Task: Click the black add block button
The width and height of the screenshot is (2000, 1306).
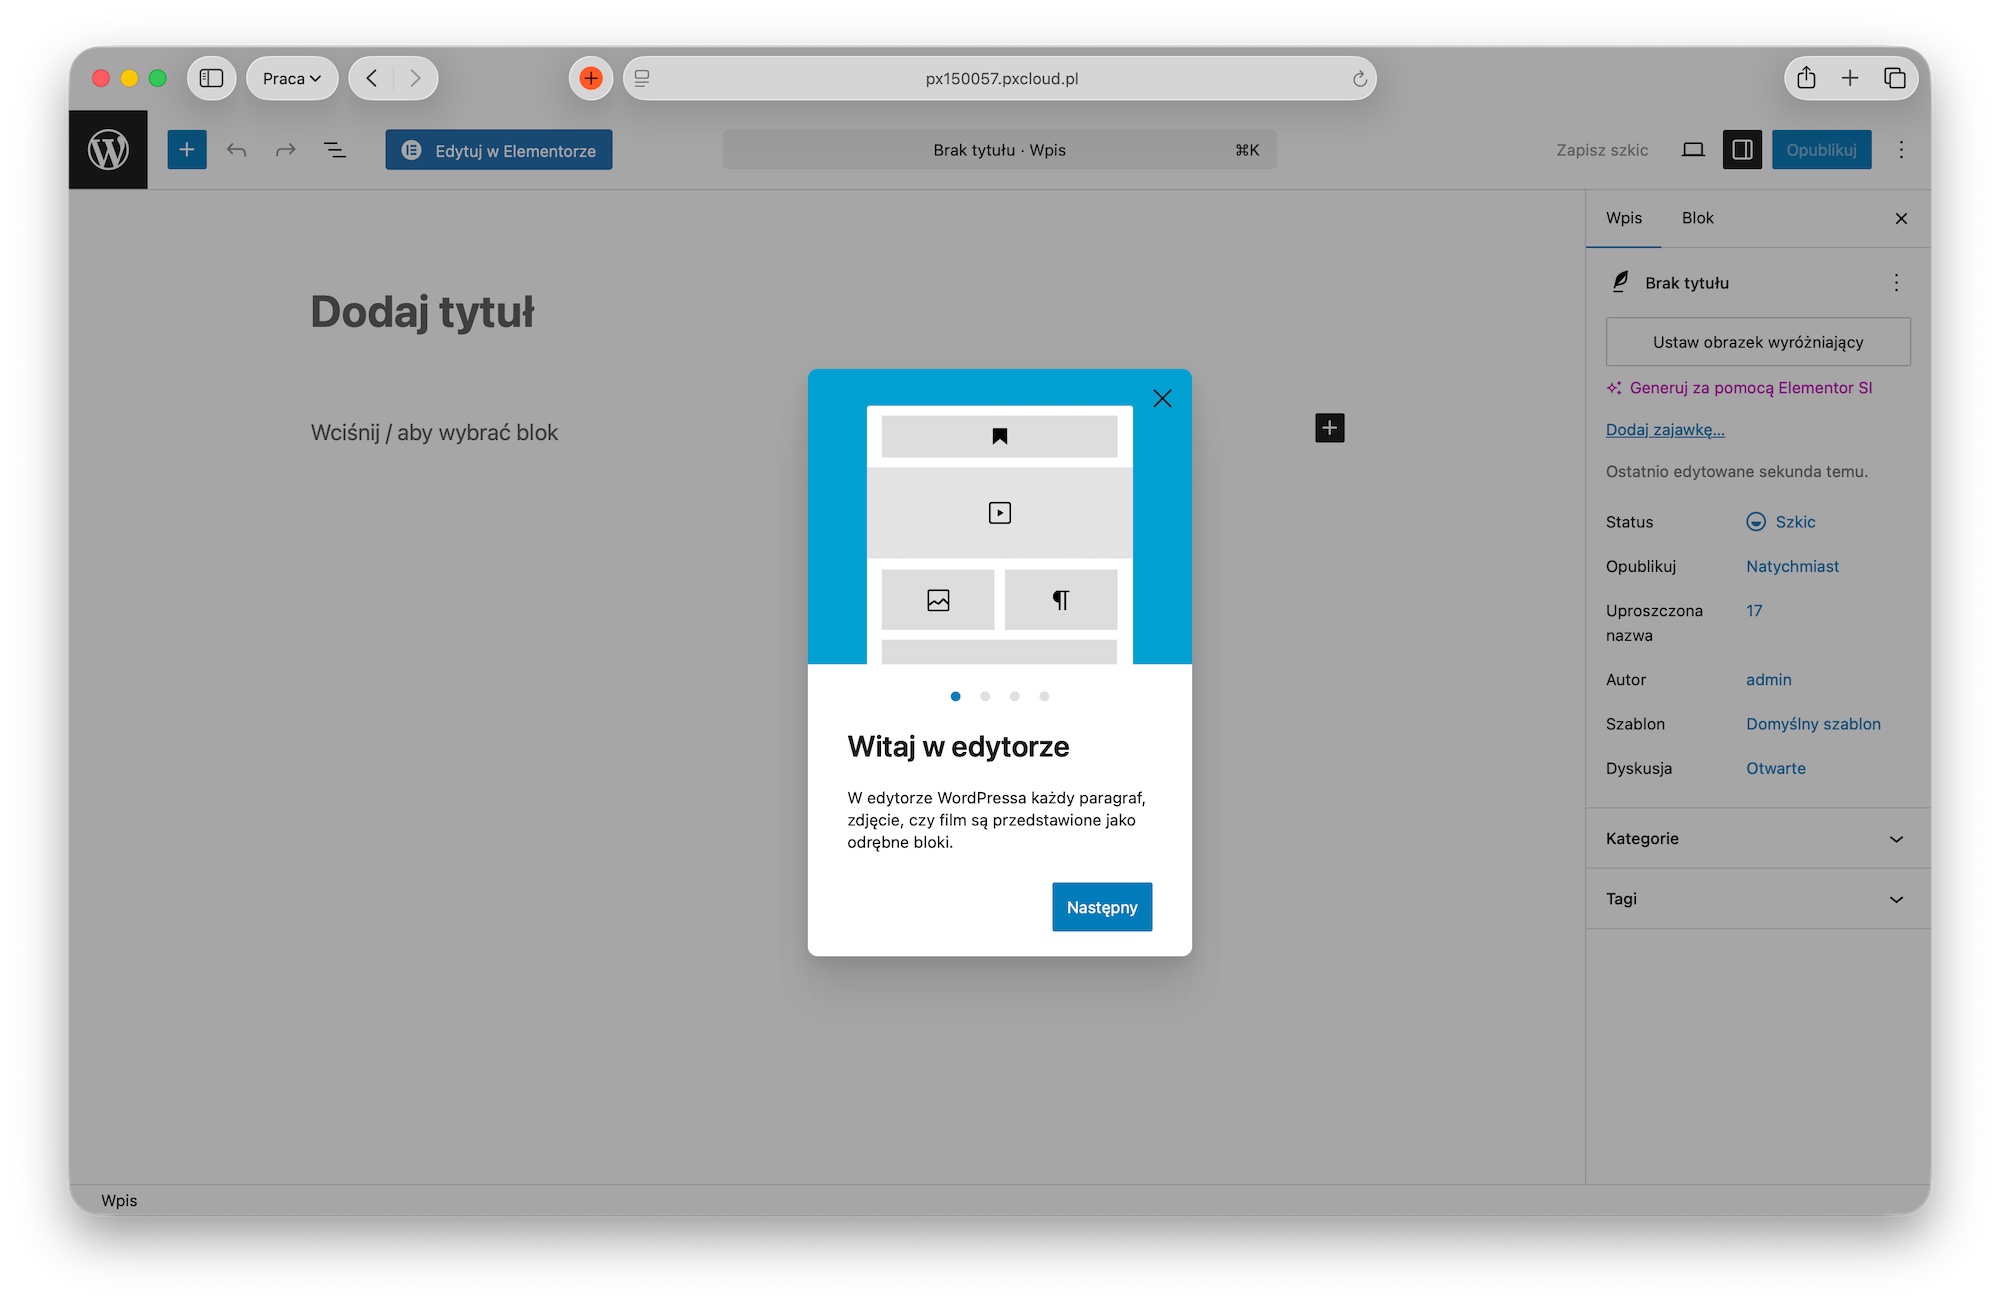Action: pos(1329,428)
